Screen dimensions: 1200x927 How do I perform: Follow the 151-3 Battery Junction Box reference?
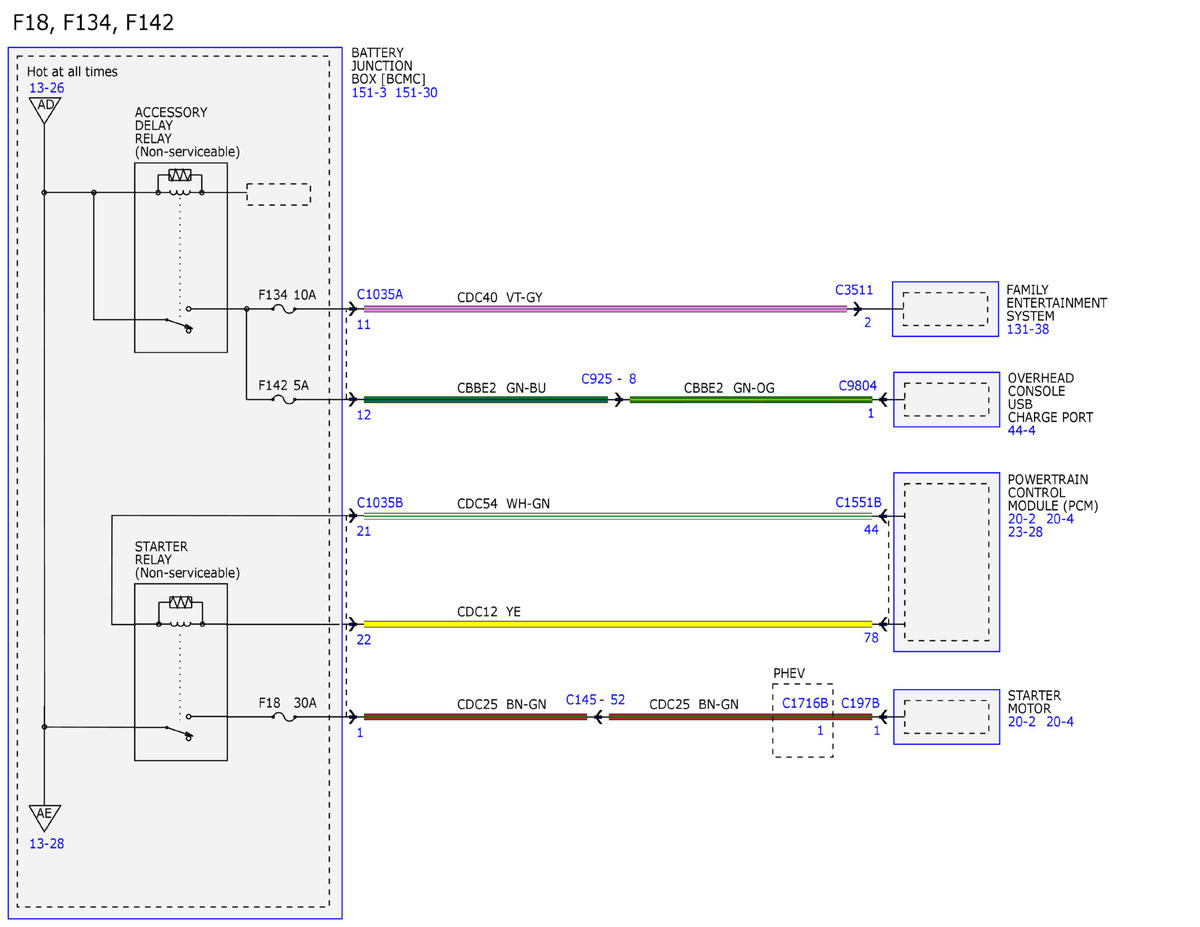(x=369, y=93)
